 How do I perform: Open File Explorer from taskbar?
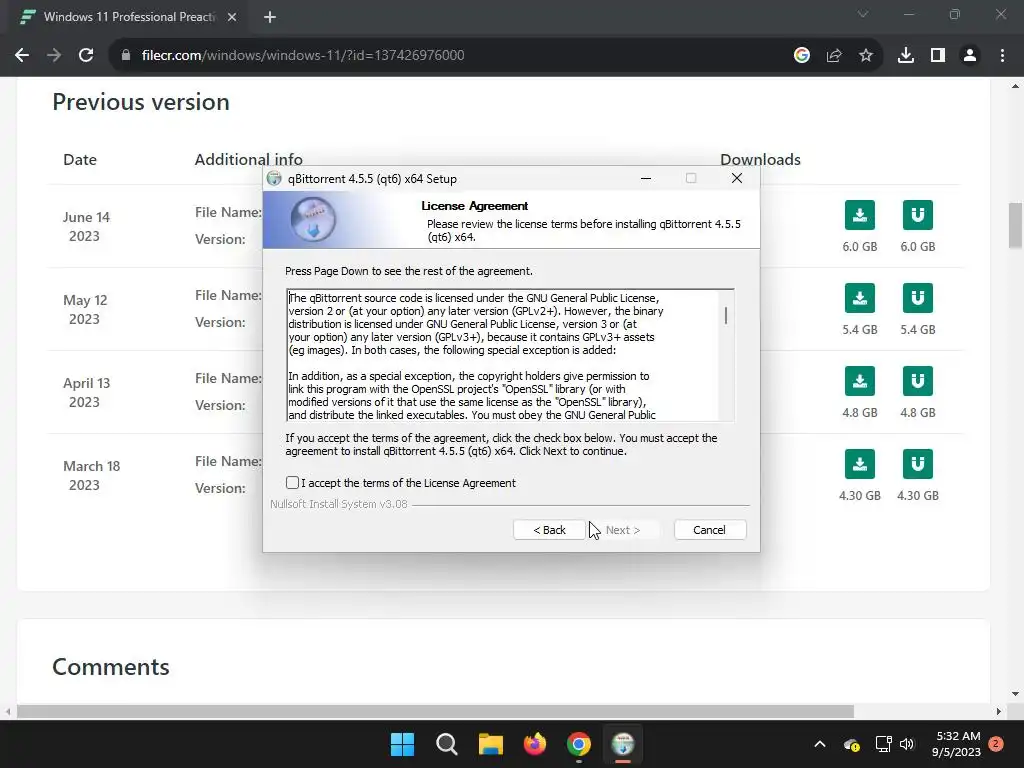490,744
